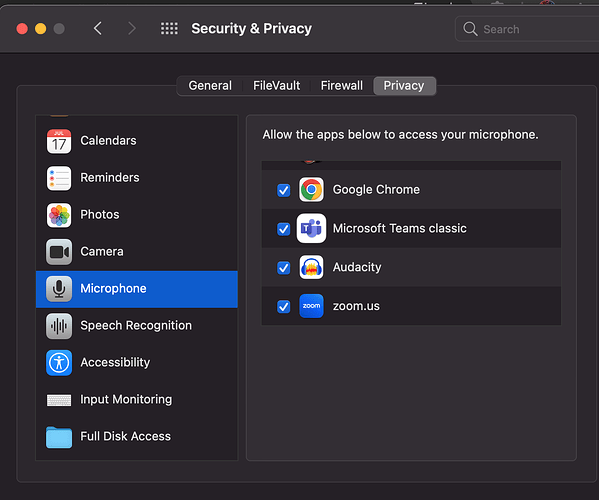Open the Firewall tab

pyautogui.click(x=342, y=86)
